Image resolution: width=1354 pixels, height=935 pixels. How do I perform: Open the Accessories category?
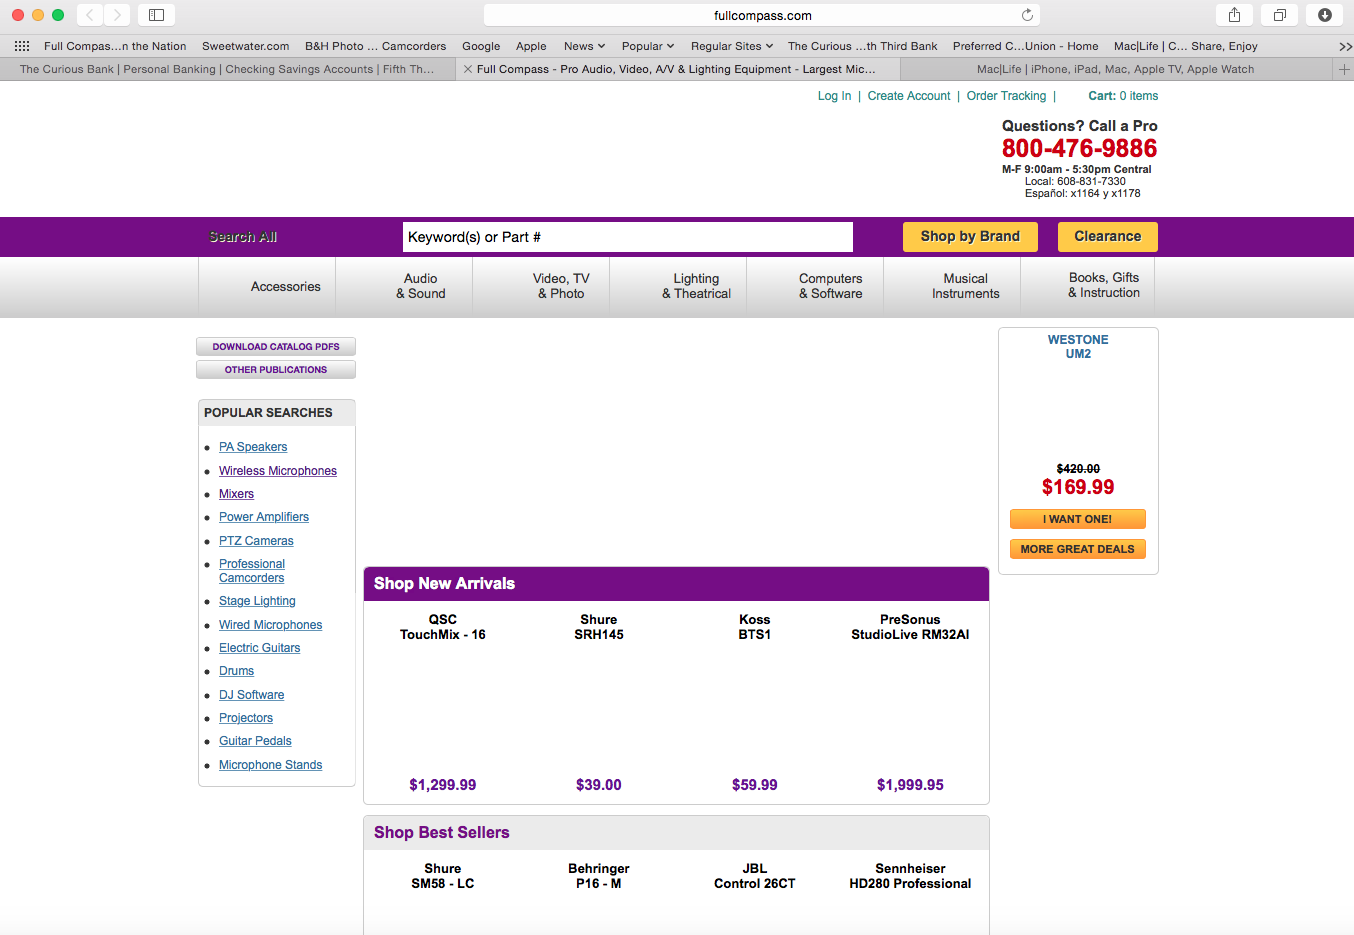coord(286,287)
